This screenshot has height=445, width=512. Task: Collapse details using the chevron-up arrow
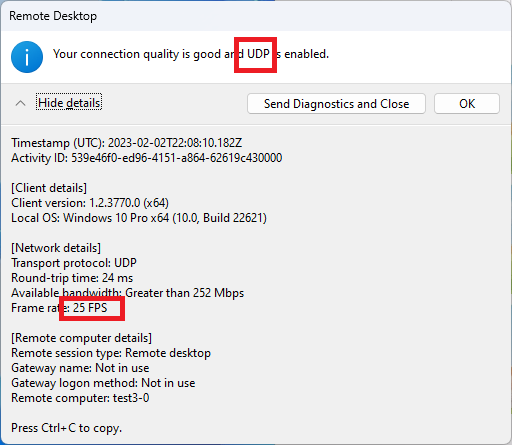coord(20,103)
